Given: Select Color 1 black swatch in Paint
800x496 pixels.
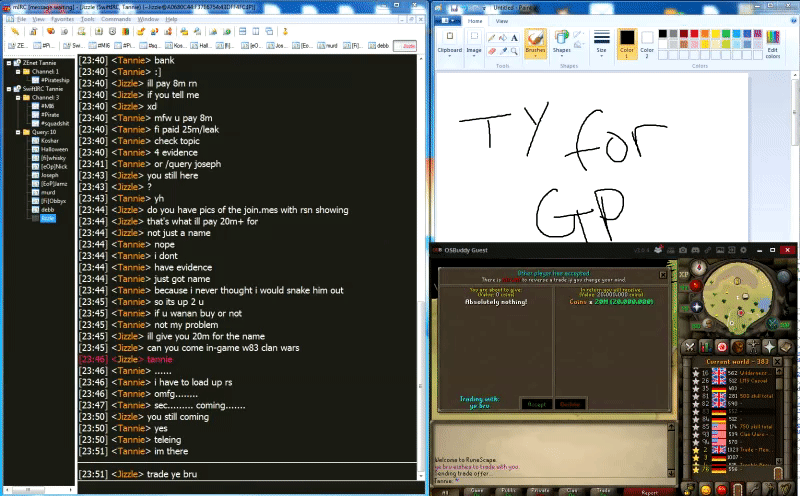Looking at the screenshot, I should coord(627,44).
